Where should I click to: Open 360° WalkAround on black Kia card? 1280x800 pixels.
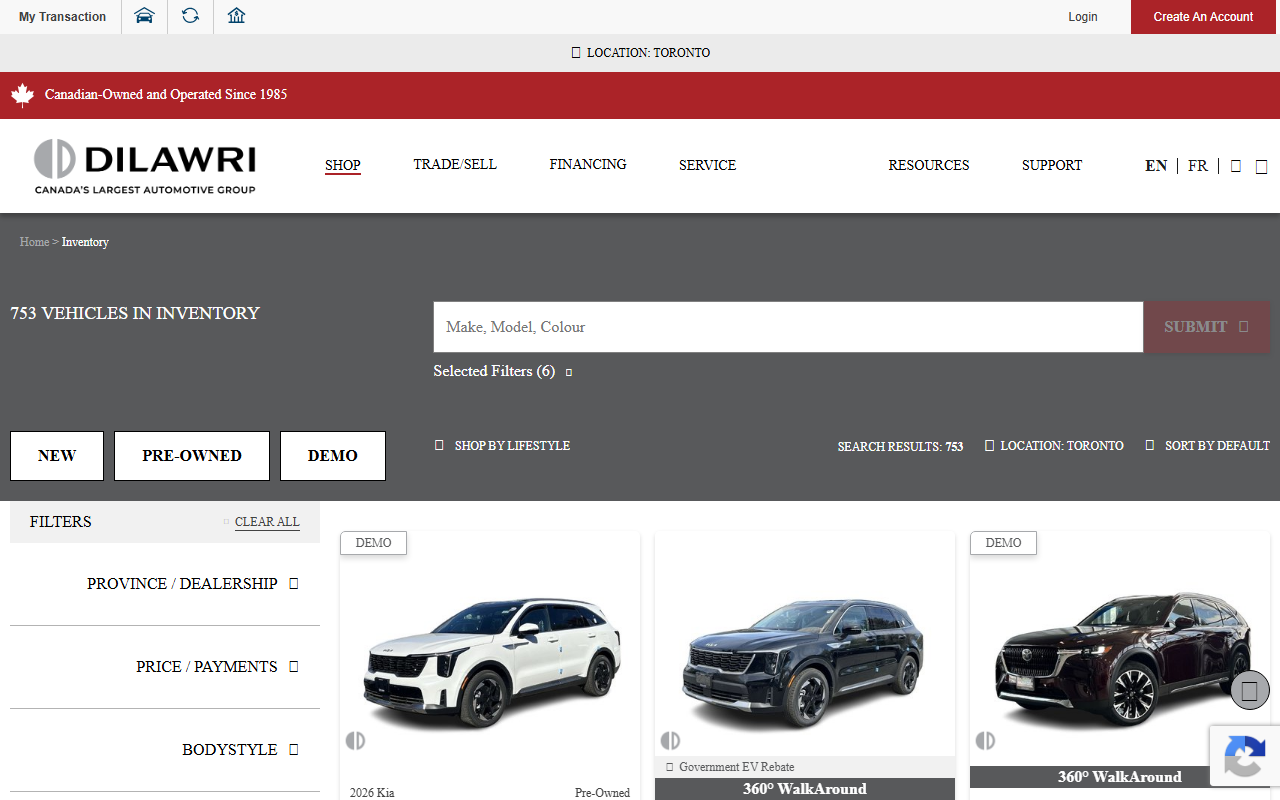[805, 789]
